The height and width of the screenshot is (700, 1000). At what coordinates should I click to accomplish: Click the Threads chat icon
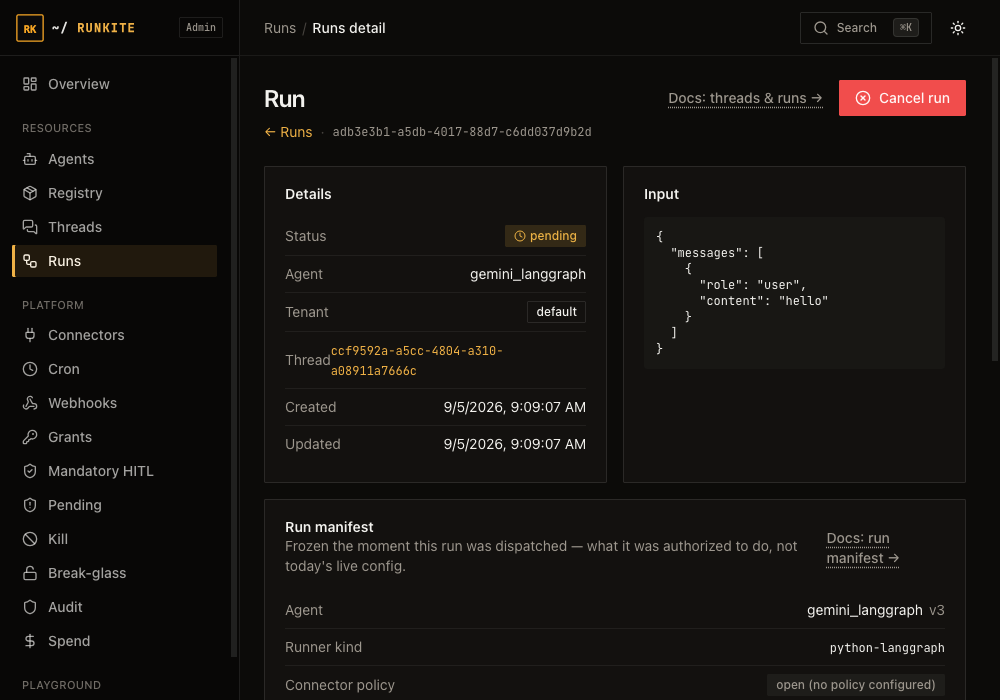pyautogui.click(x=30, y=227)
